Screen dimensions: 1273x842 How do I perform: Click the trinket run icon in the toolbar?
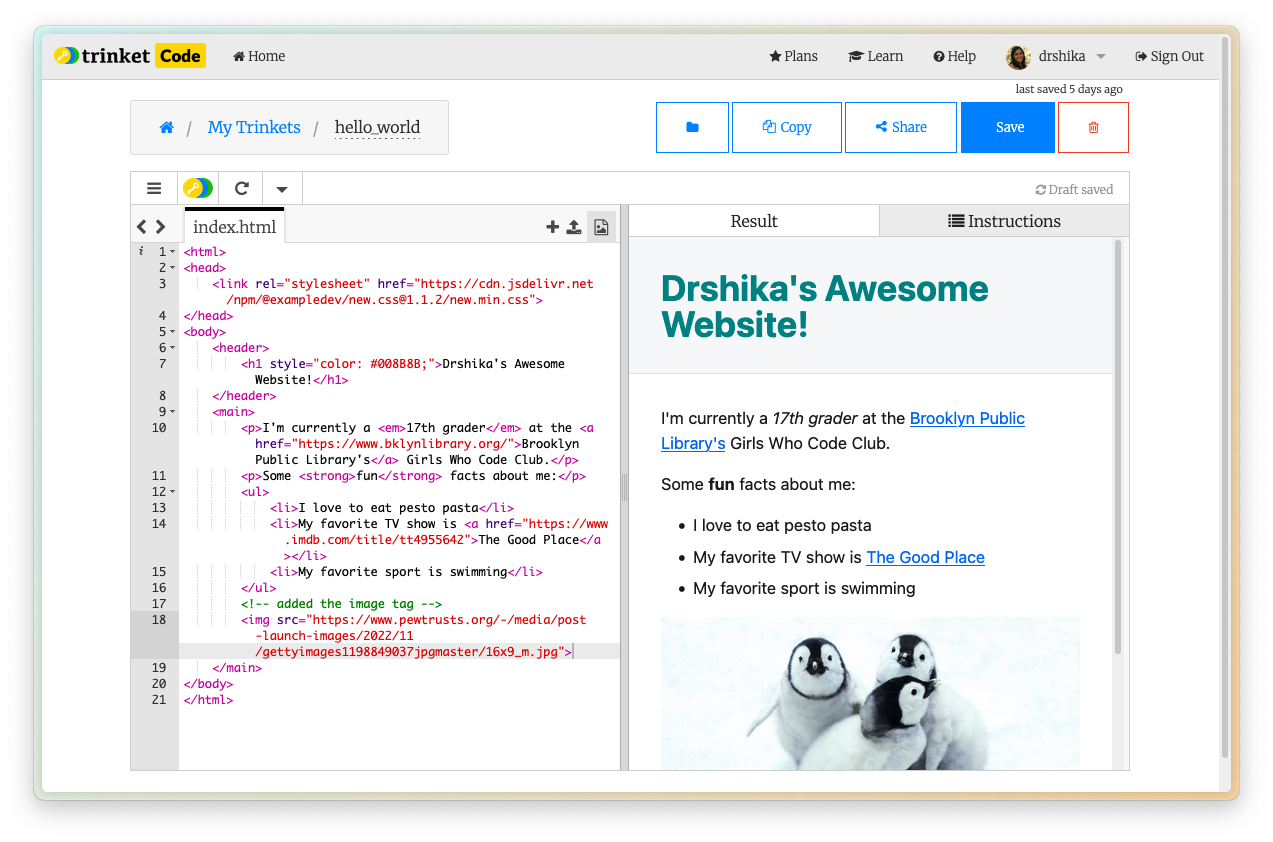coord(198,188)
